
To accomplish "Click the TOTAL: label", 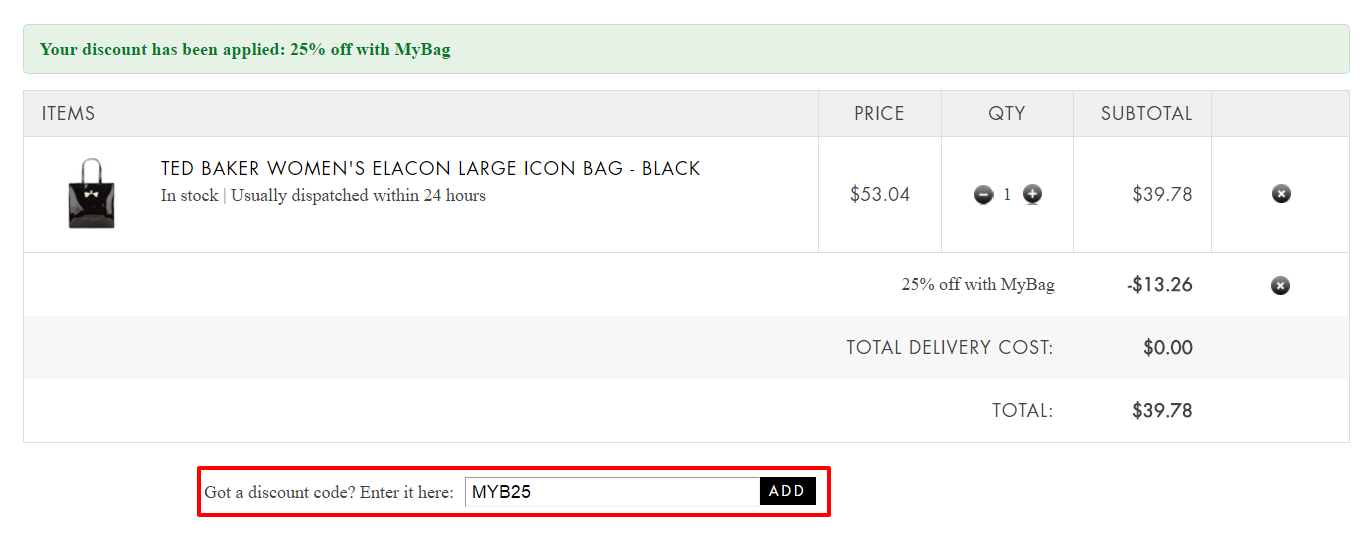I will tap(1022, 410).
